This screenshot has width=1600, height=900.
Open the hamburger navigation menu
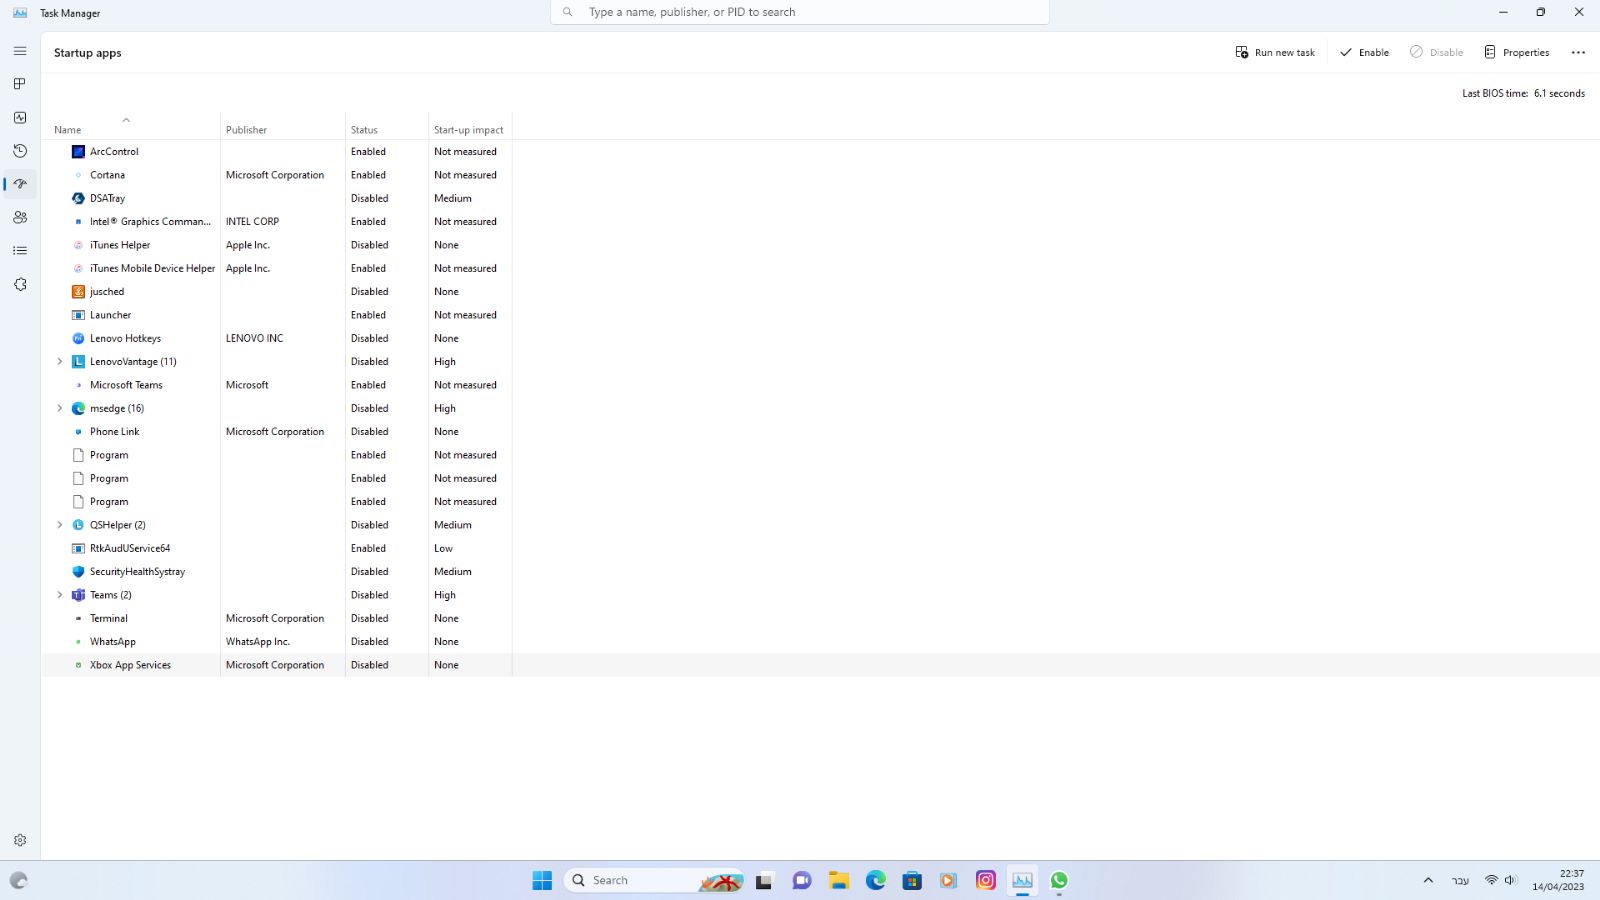tap(20, 51)
